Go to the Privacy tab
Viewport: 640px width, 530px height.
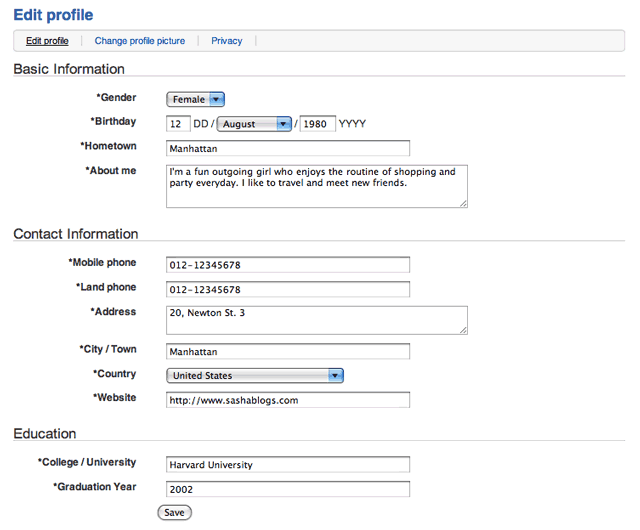[226, 41]
